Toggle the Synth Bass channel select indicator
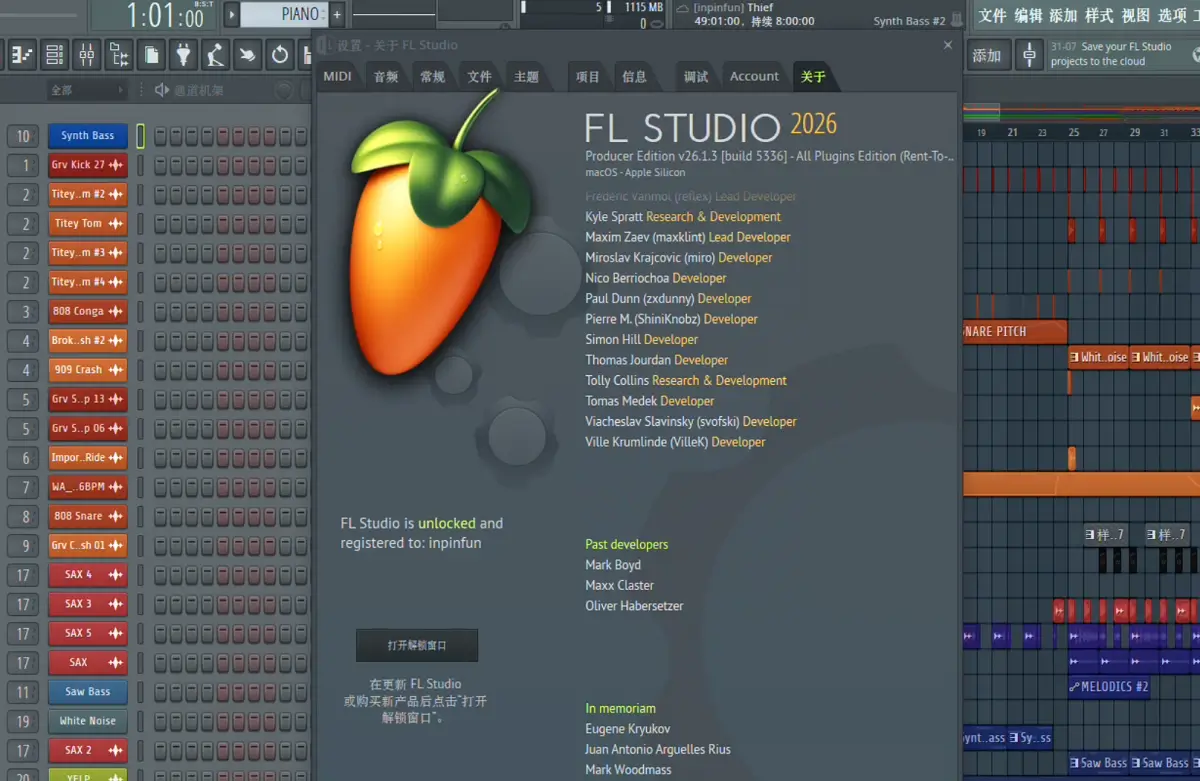Image resolution: width=1200 pixels, height=781 pixels. (x=141, y=136)
